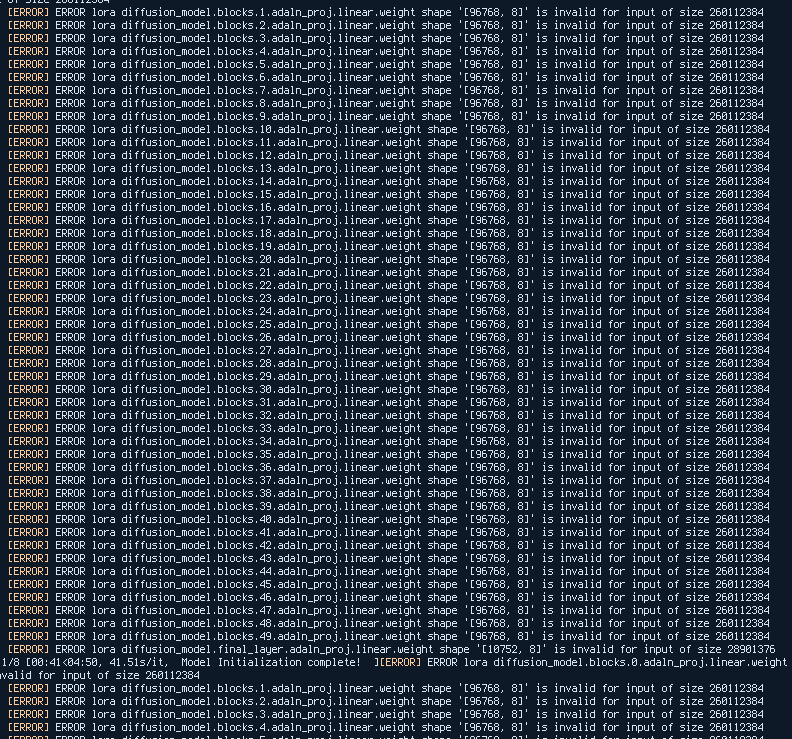
Task: Click the blocks.22.adaln_proj error entry
Action: 388,285
